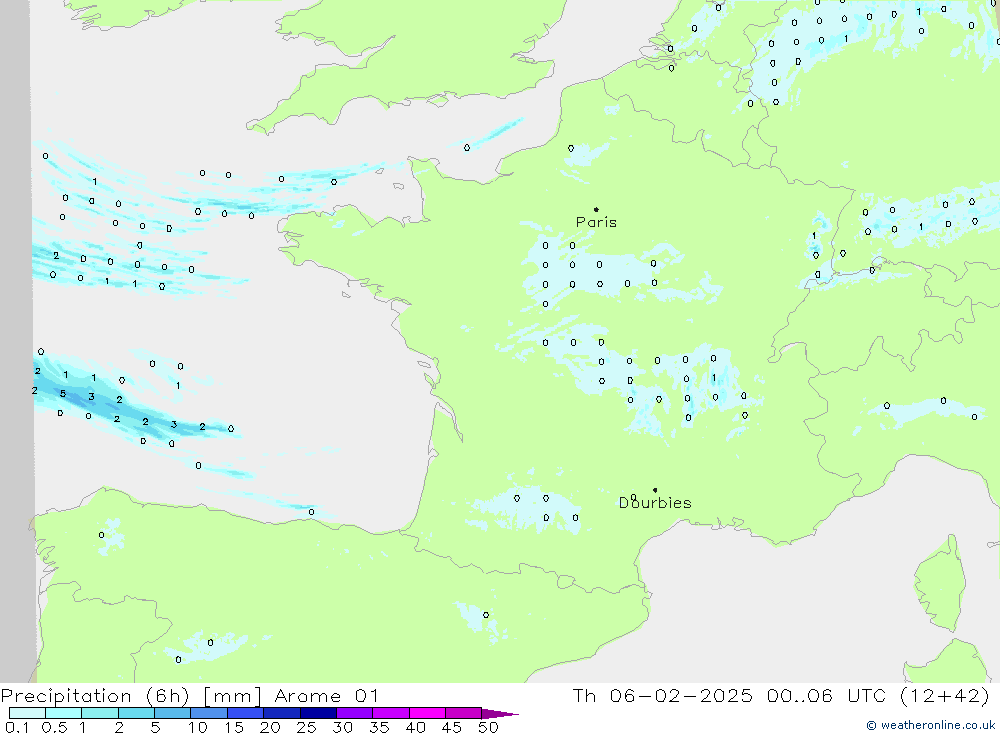The width and height of the screenshot is (1000, 733).
Task: Click the 'Th 06-02-2025 00..06 UTC (12+42)' timestamp
Action: tap(781, 695)
